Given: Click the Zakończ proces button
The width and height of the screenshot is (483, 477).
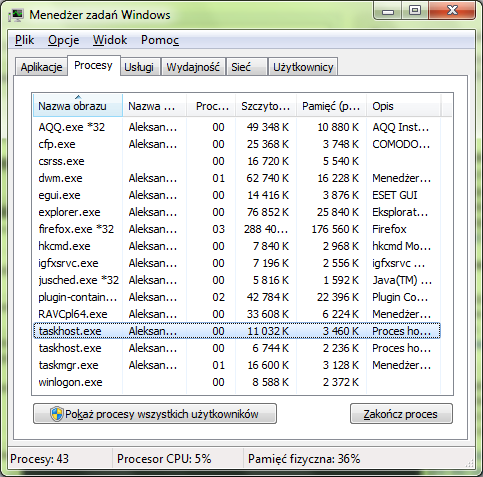Looking at the screenshot, I should pyautogui.click(x=401, y=414).
